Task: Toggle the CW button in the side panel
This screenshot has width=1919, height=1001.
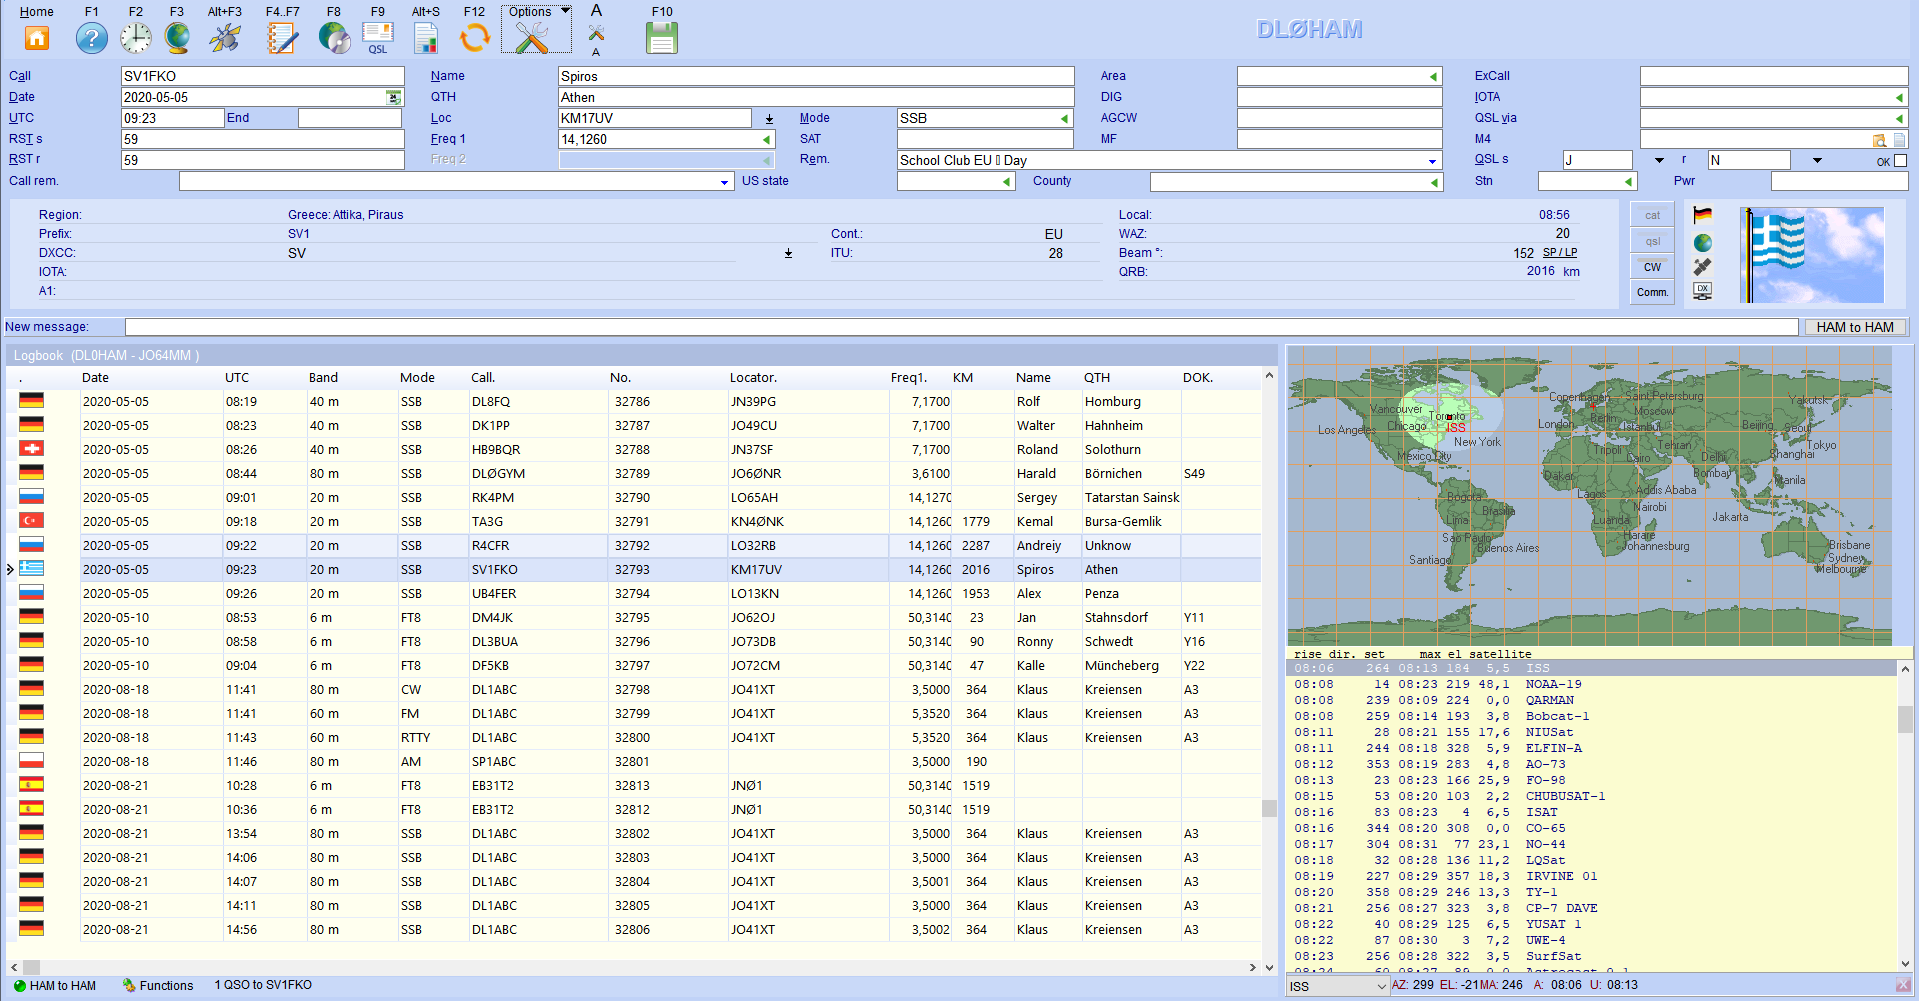Action: pos(1652,267)
